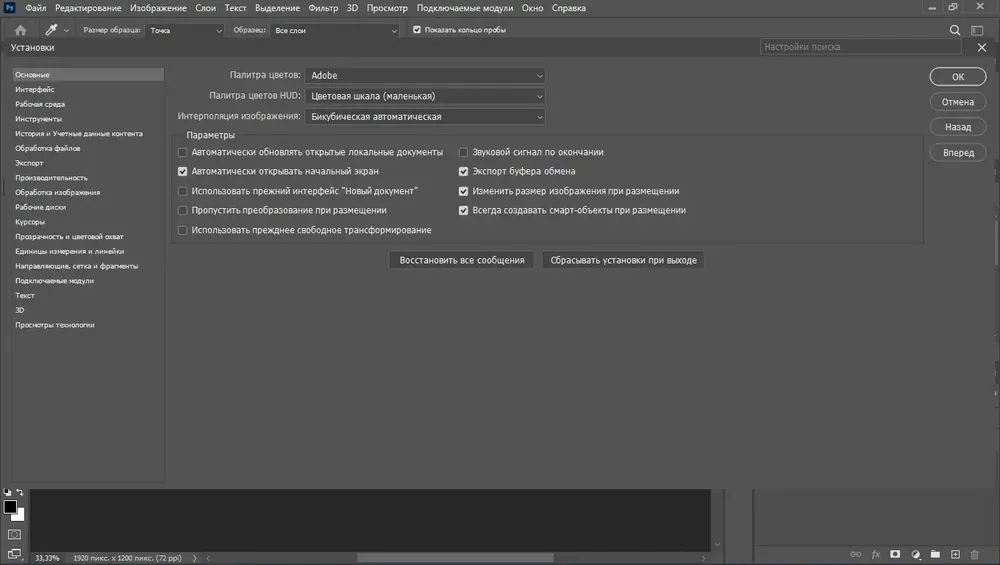Image resolution: width=1000 pixels, height=565 pixels.
Task: Click the search magnifier icon
Action: (955, 30)
